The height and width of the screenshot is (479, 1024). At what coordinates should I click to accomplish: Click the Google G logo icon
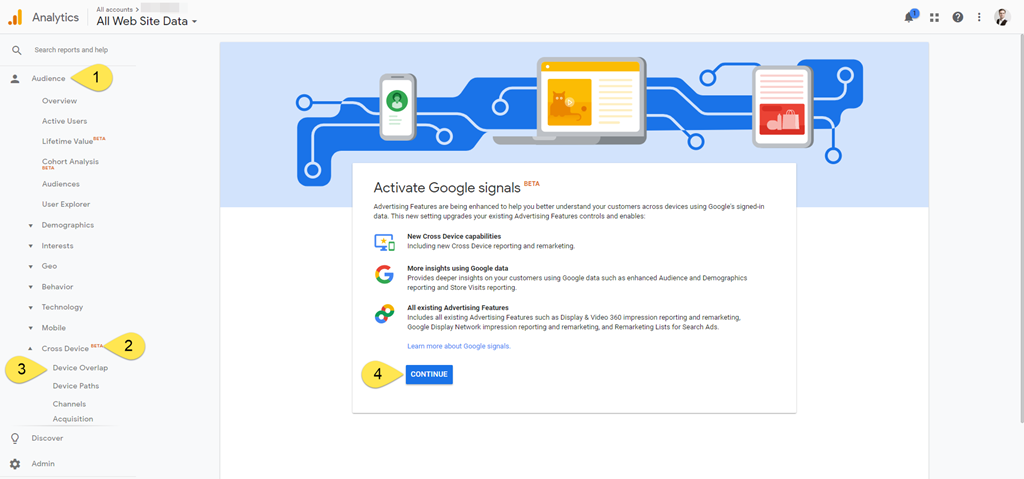tap(384, 274)
